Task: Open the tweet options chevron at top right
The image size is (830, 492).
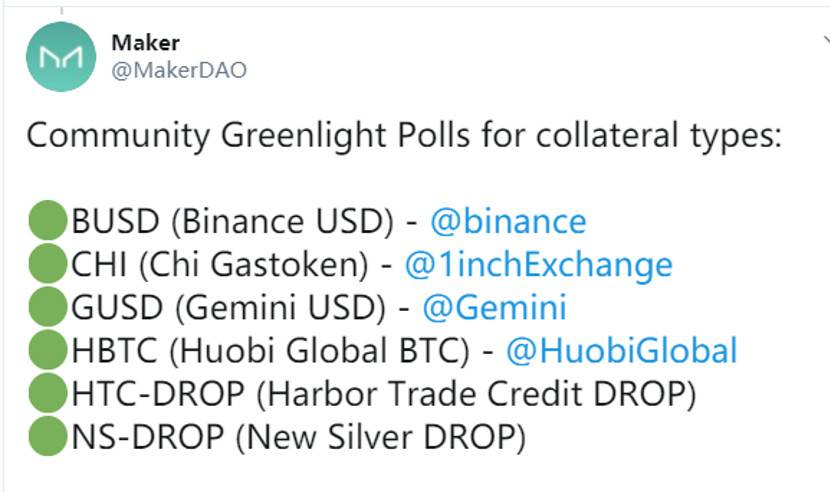Action: [824, 40]
